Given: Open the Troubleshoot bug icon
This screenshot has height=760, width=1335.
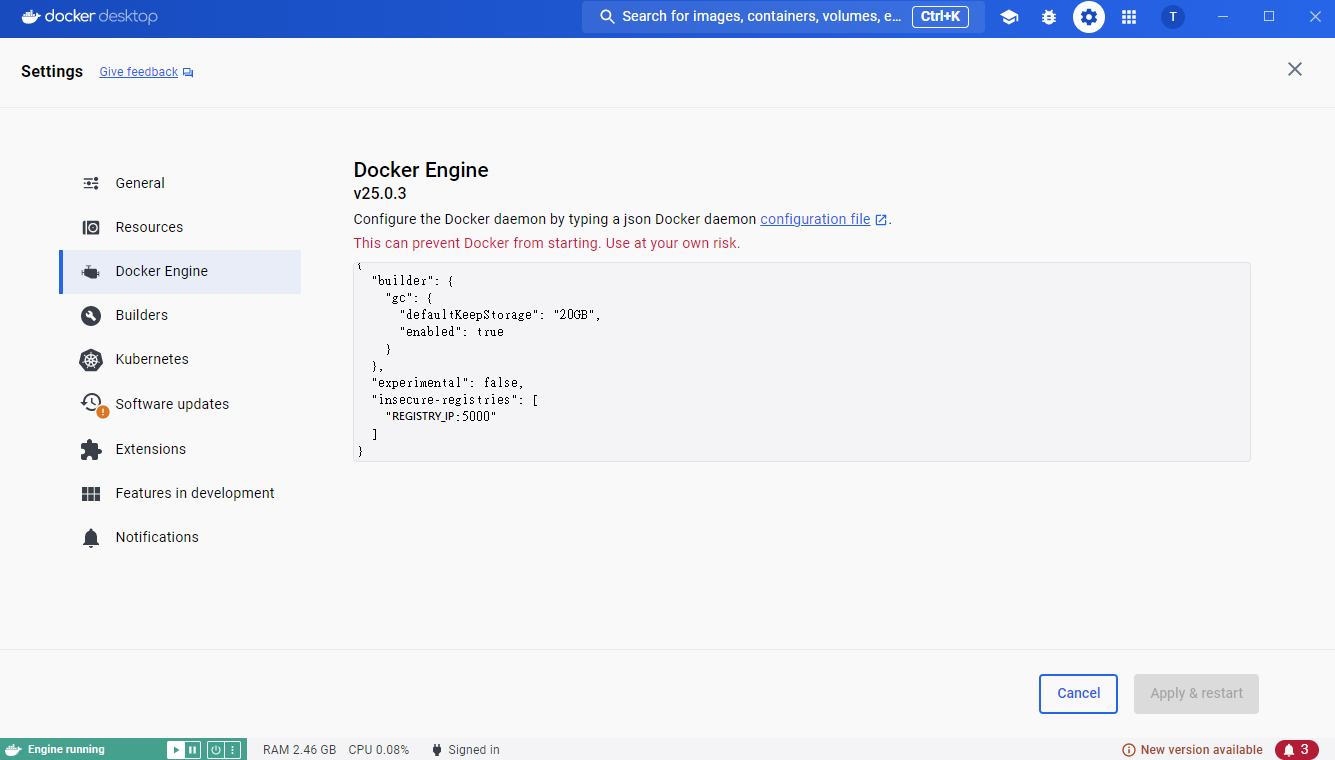Looking at the screenshot, I should click(x=1049, y=17).
